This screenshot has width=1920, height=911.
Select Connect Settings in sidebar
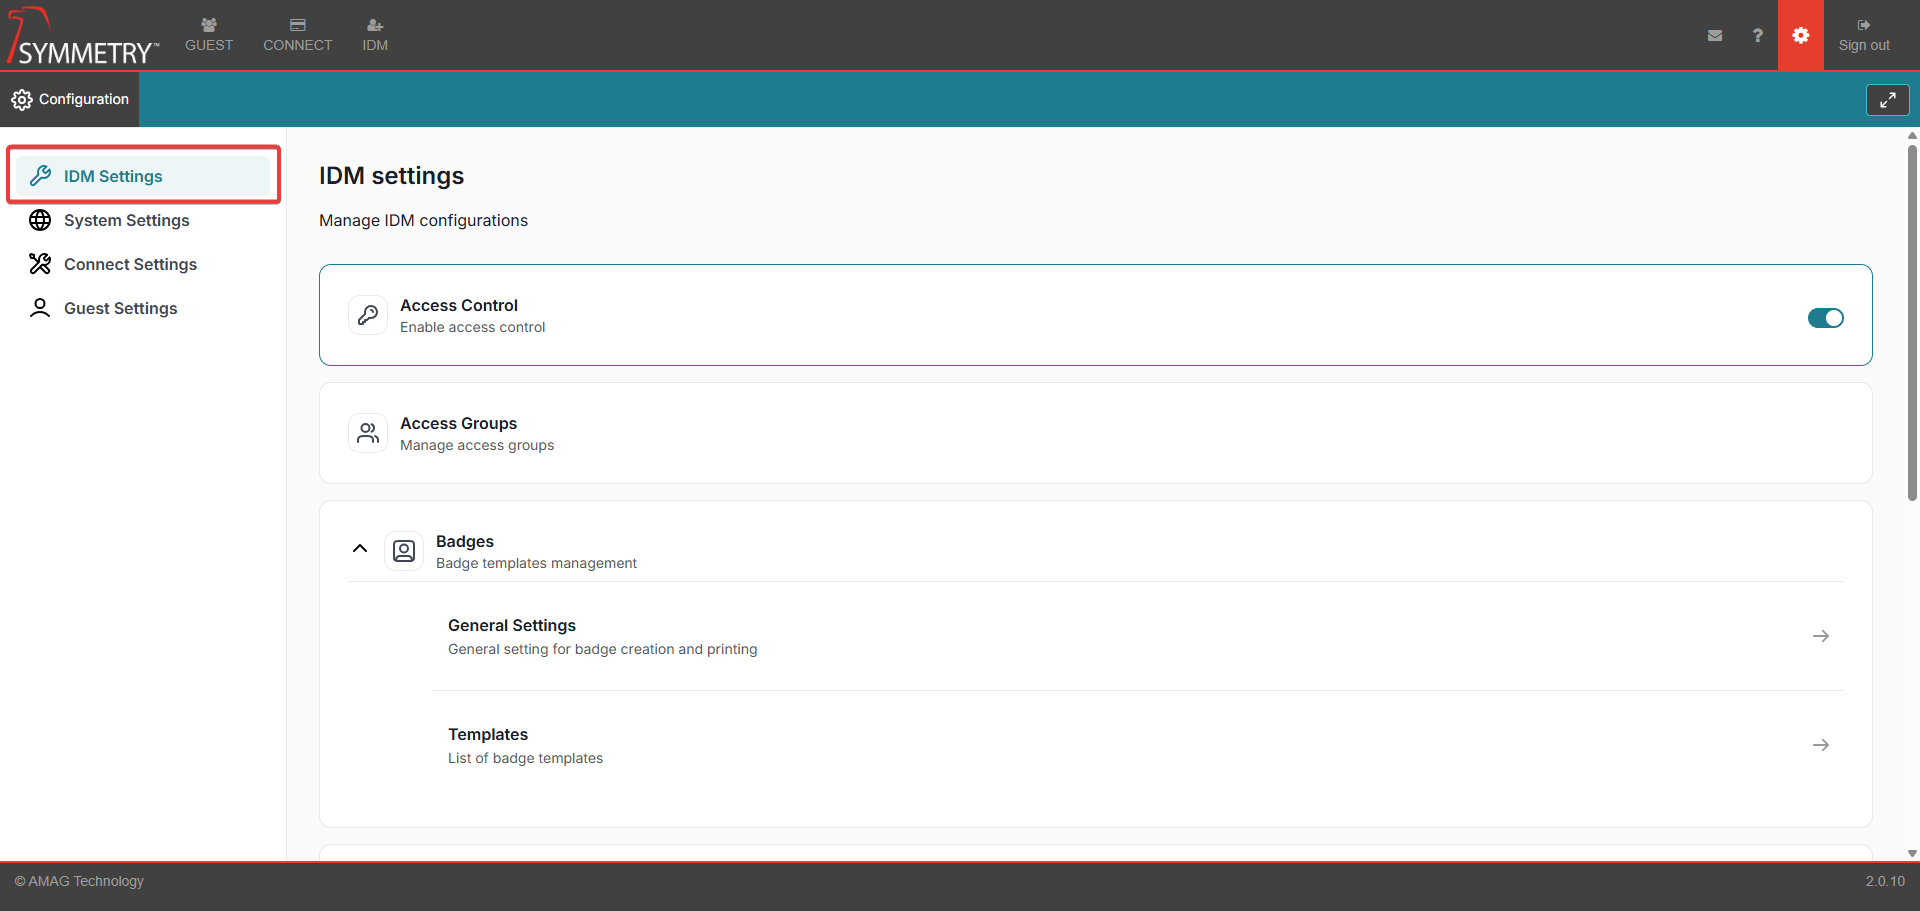130,264
